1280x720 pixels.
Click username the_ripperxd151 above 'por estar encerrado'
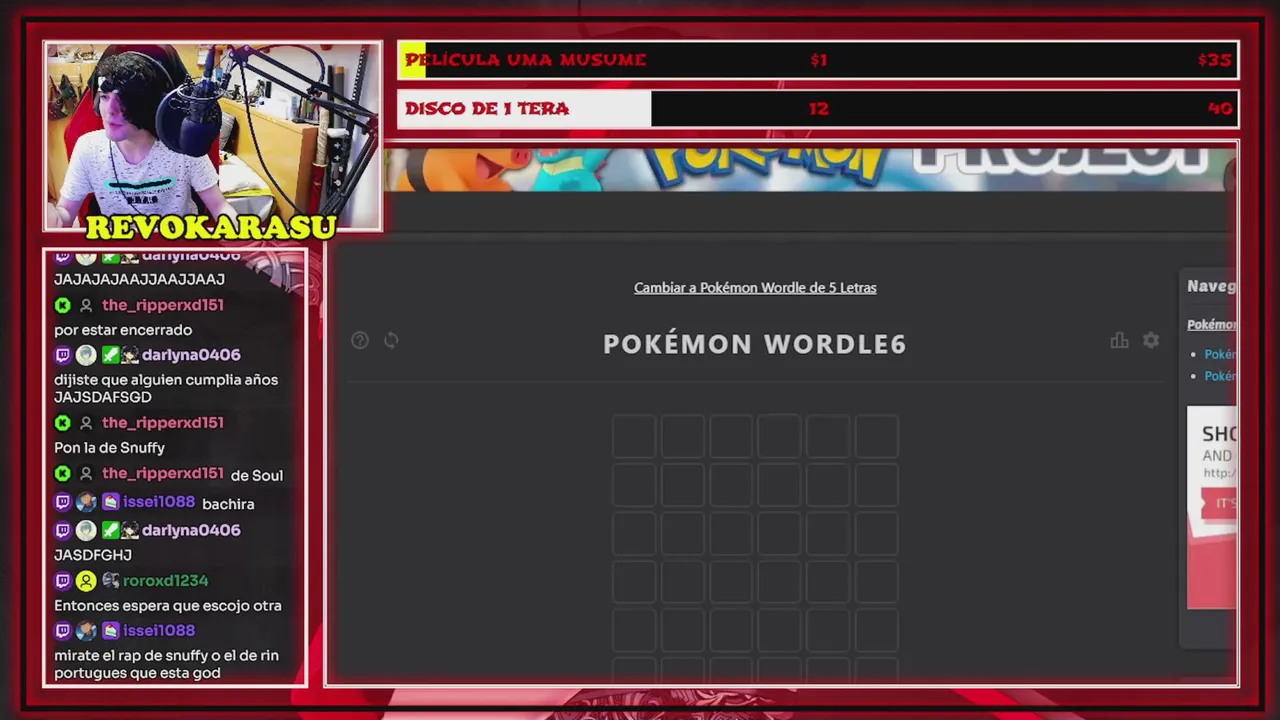point(163,305)
